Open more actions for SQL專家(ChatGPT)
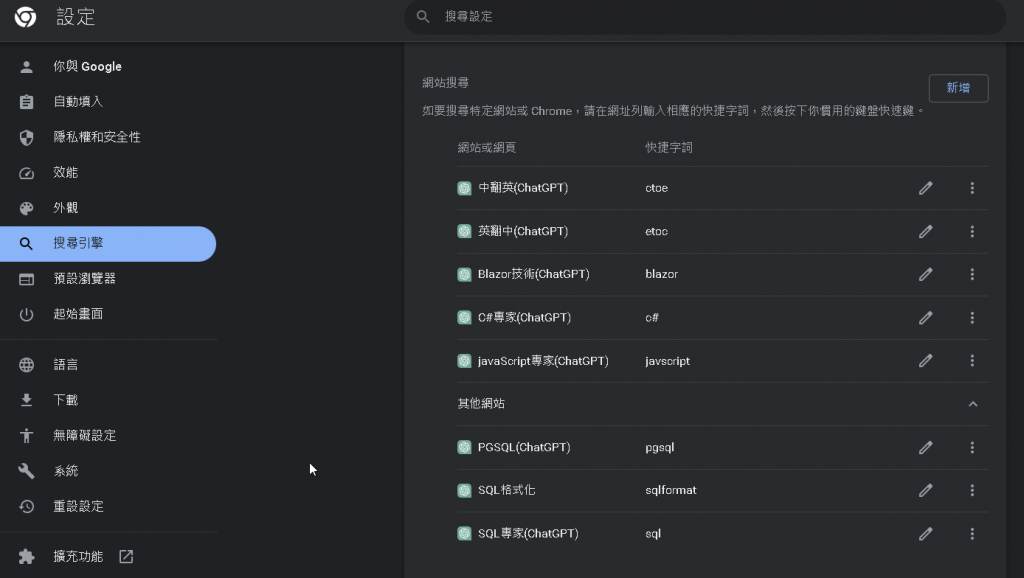 tap(972, 534)
